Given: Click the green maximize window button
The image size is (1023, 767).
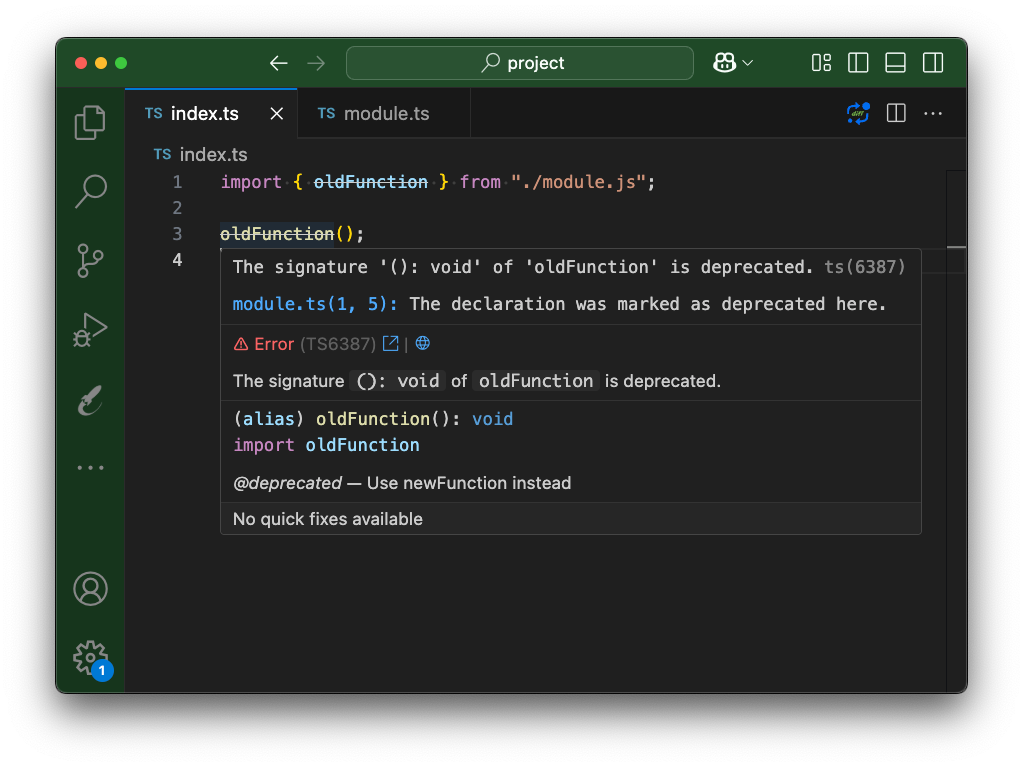Looking at the screenshot, I should pos(121,63).
